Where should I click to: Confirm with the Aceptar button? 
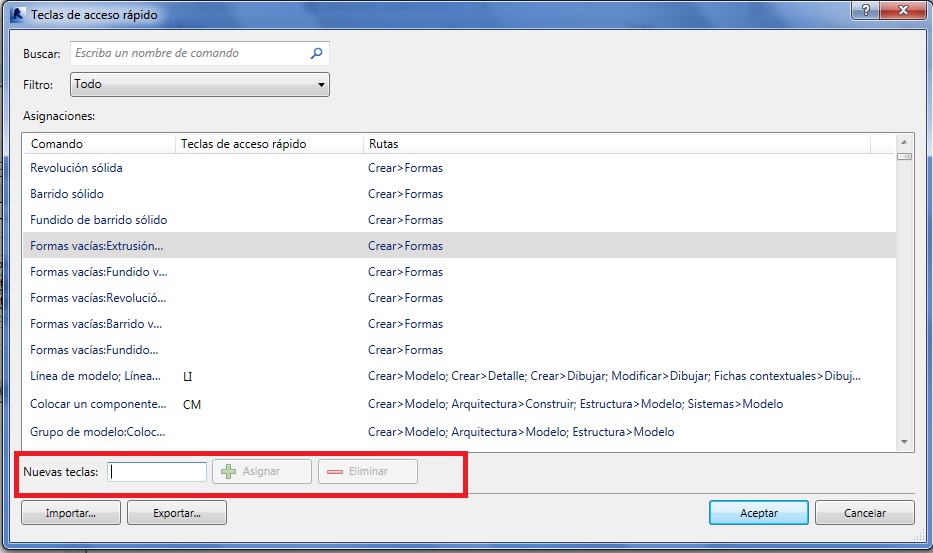pyautogui.click(x=758, y=513)
